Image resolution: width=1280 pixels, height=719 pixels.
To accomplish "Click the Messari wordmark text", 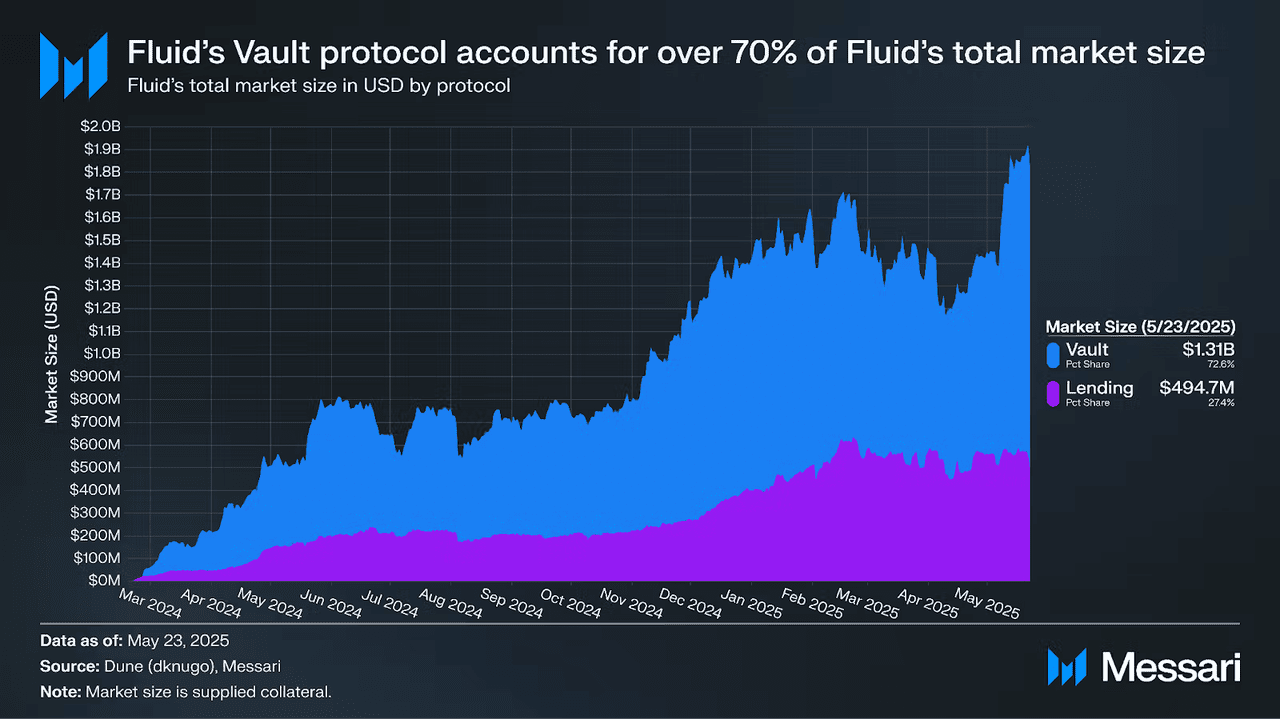I will tap(1170, 668).
